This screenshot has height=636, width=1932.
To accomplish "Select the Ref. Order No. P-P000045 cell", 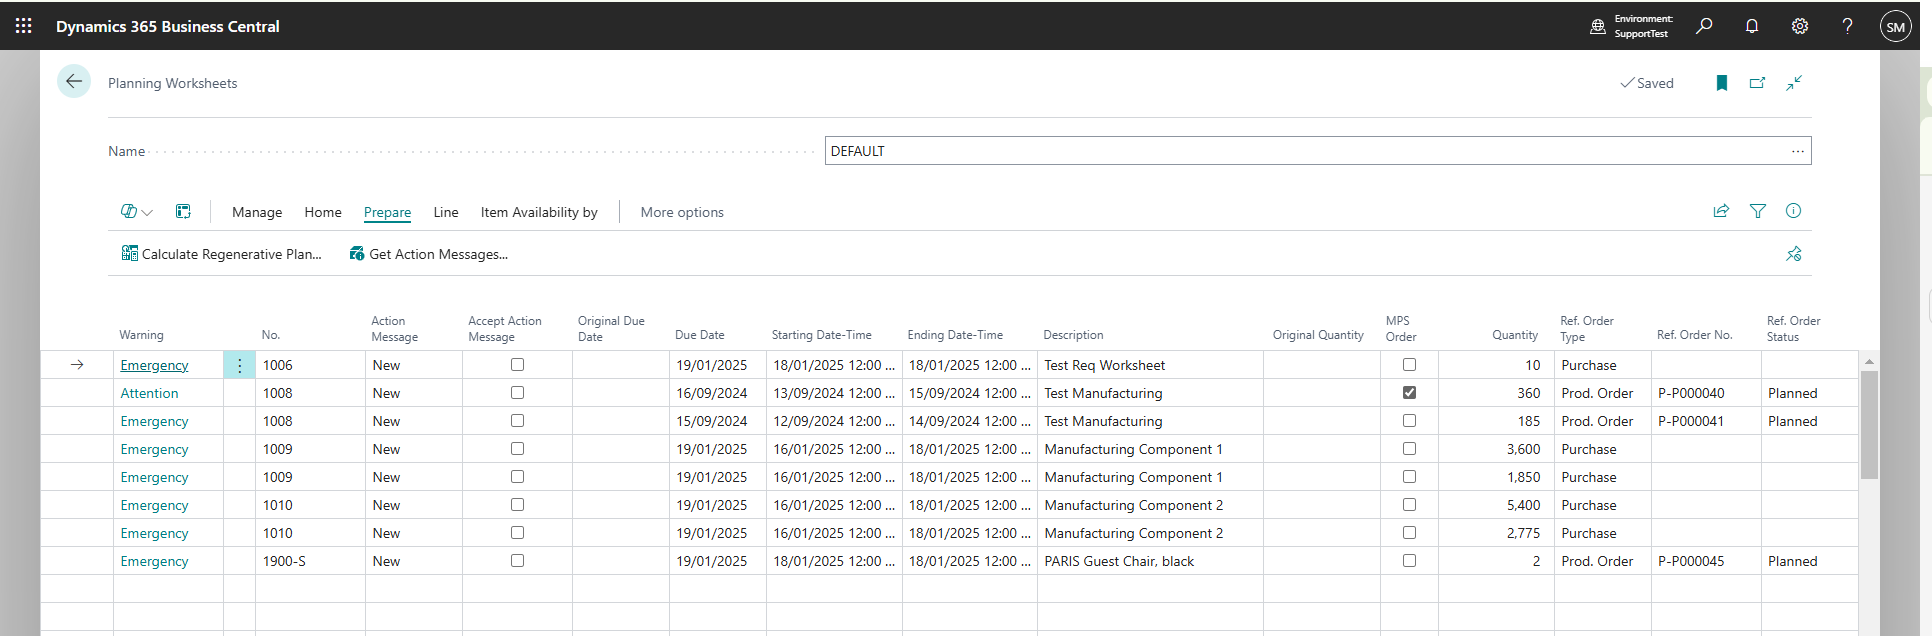I will pos(1705,561).
